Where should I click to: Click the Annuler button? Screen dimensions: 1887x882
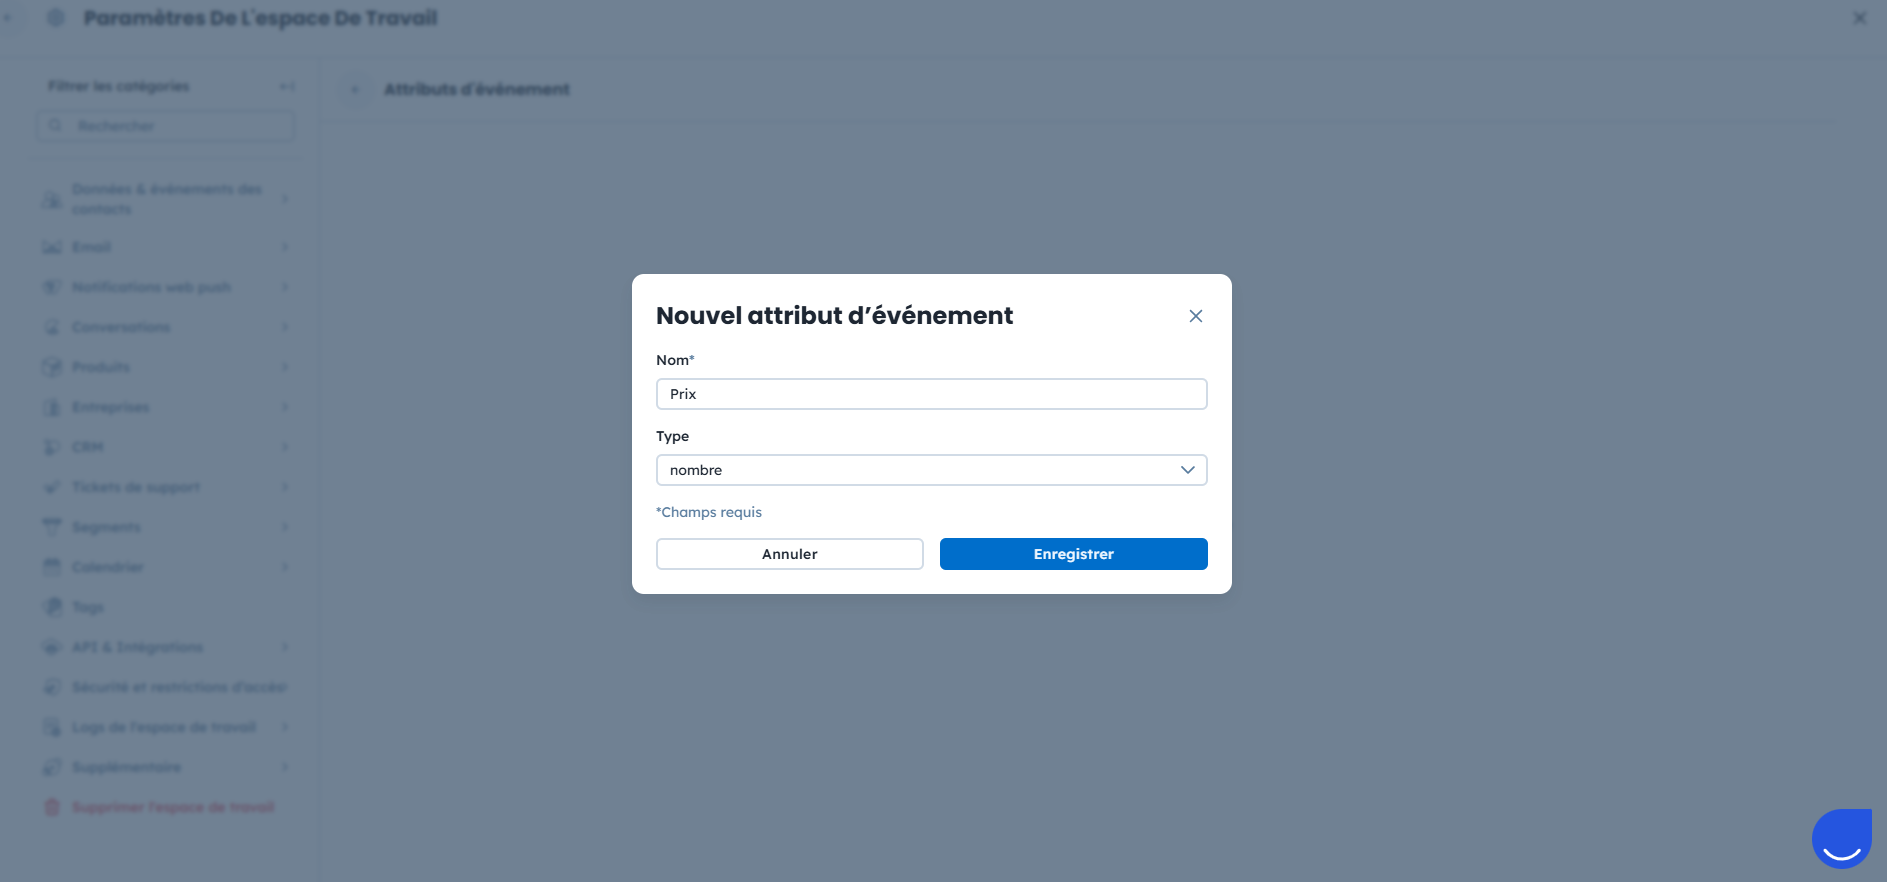(789, 554)
